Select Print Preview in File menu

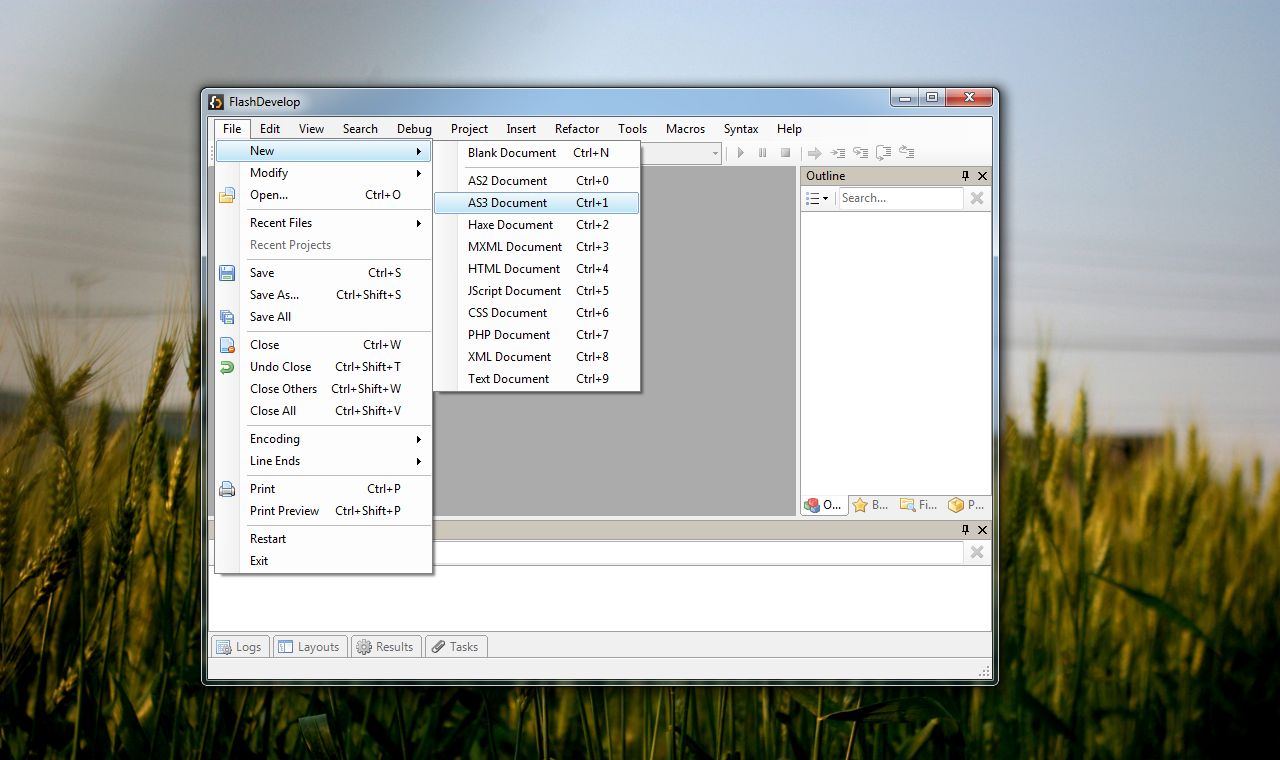click(324, 511)
